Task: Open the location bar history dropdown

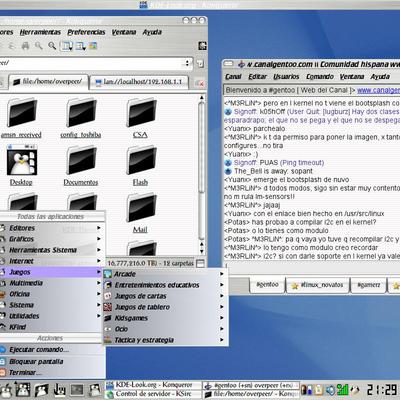Action: [x=187, y=63]
